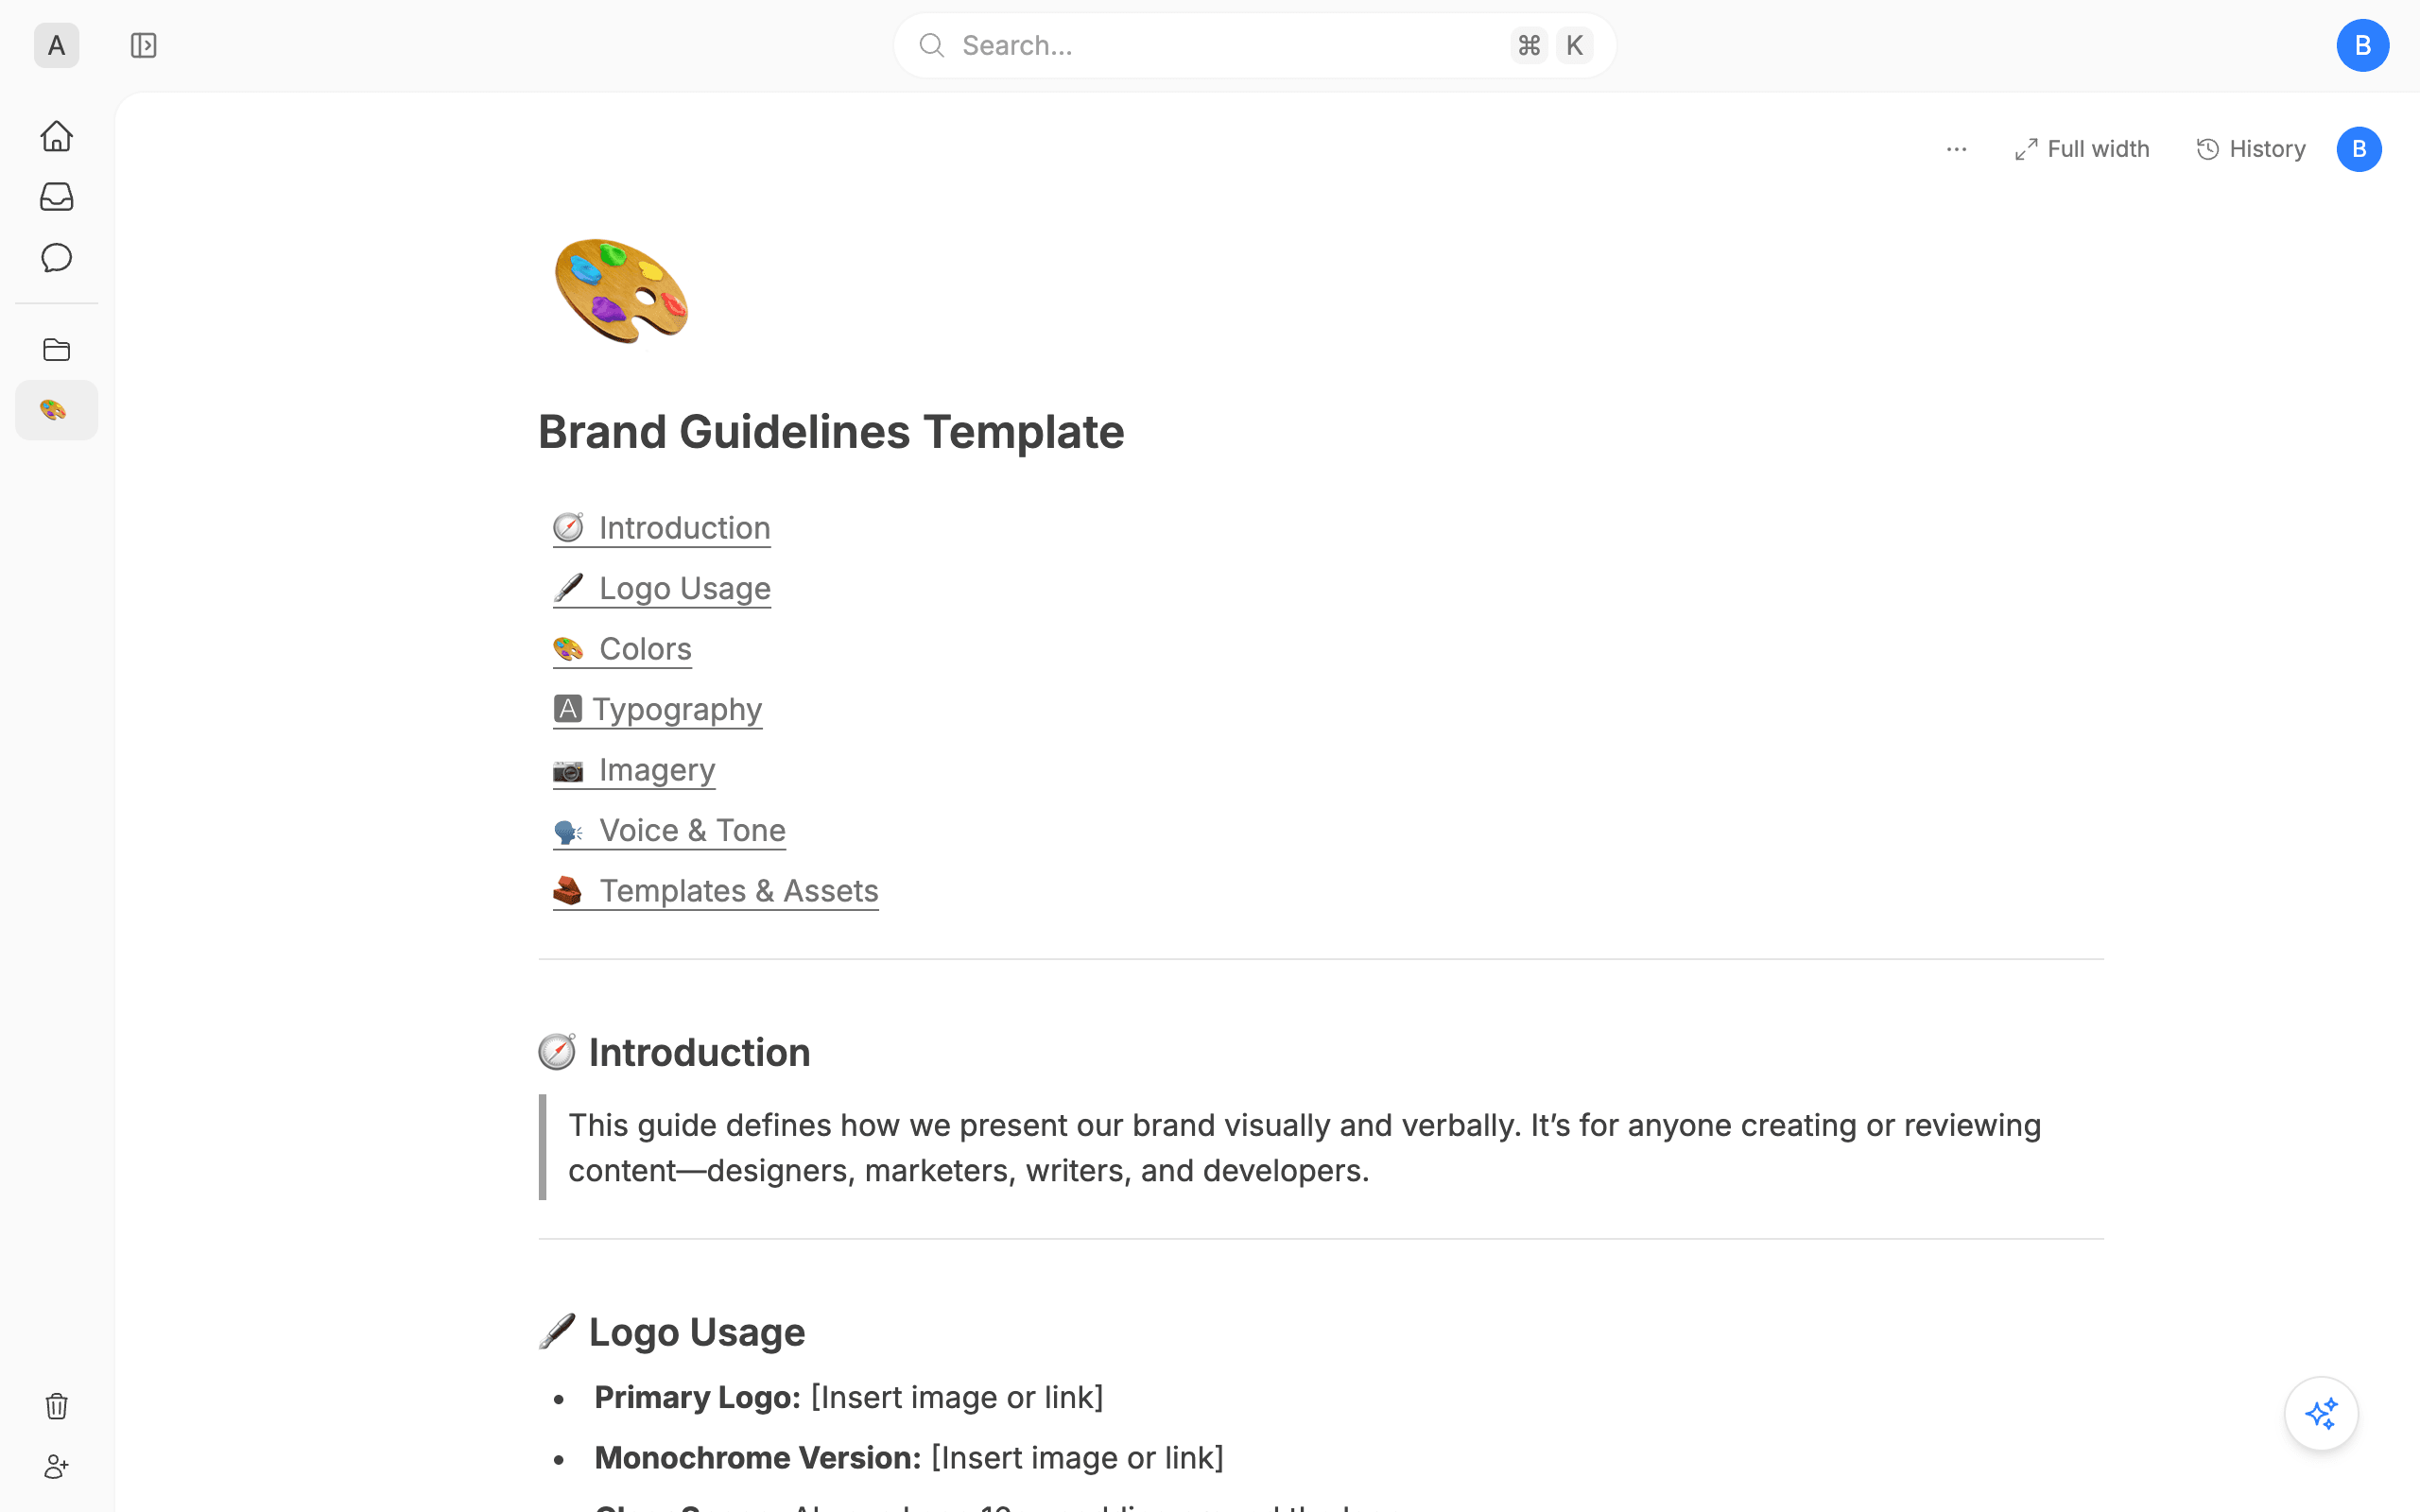Open the B user avatar menu in top bar

[x=2362, y=46]
